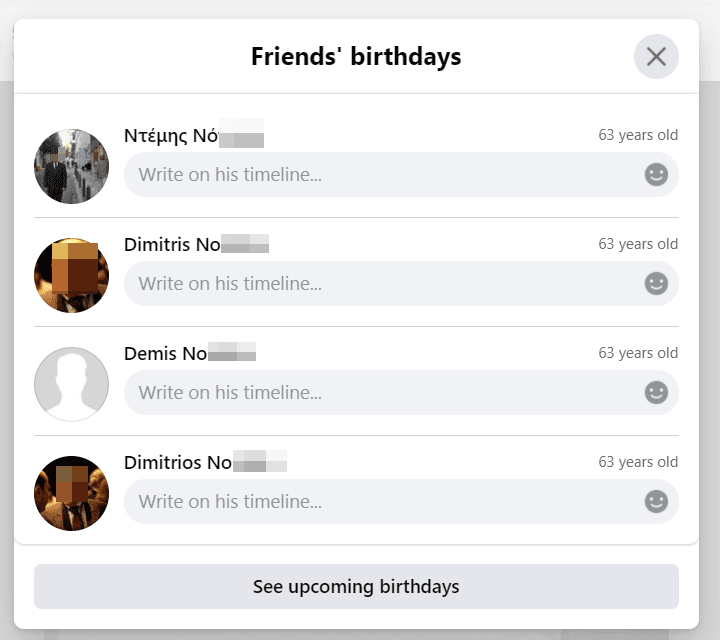
Task: Click the Friends' birthdays heading
Action: pos(356,57)
